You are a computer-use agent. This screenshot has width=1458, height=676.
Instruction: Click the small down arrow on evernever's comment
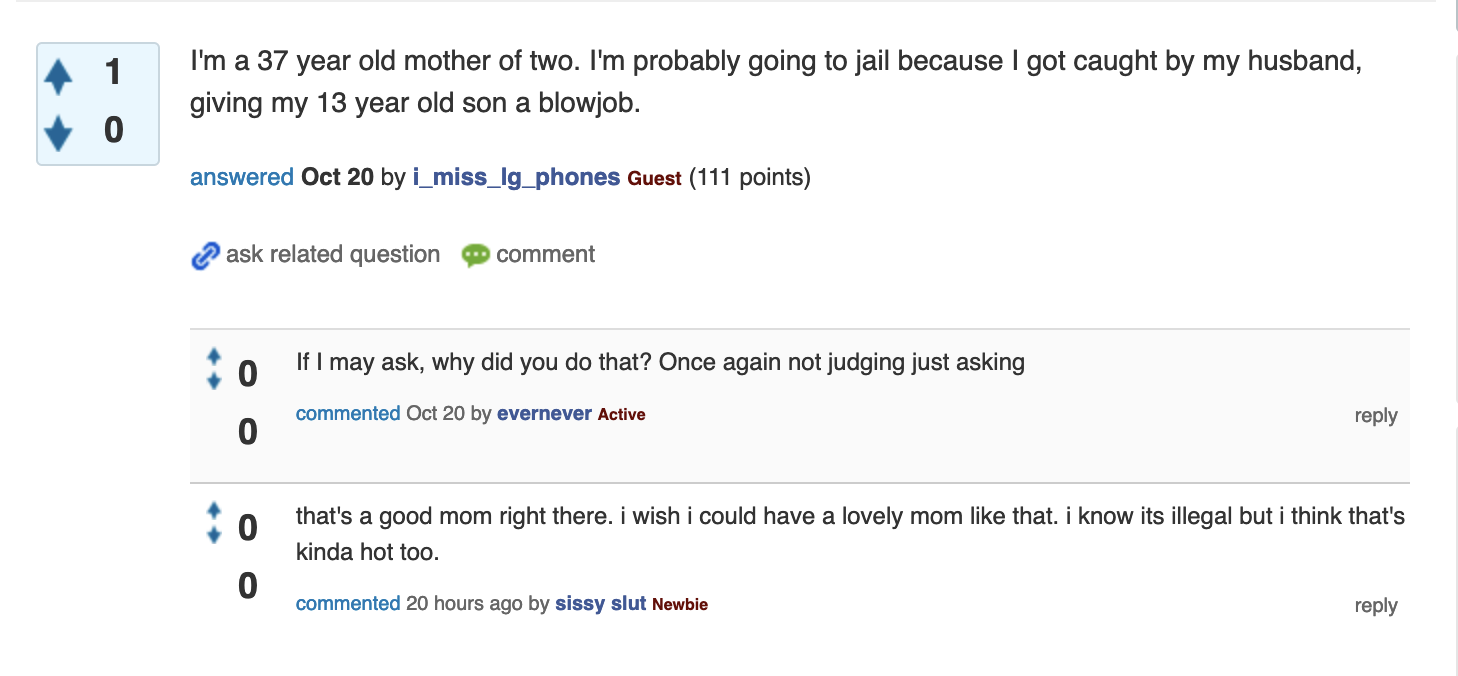pyautogui.click(x=213, y=381)
